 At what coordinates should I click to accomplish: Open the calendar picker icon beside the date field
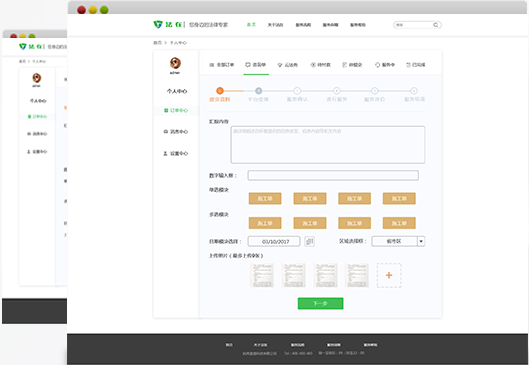coord(309,241)
